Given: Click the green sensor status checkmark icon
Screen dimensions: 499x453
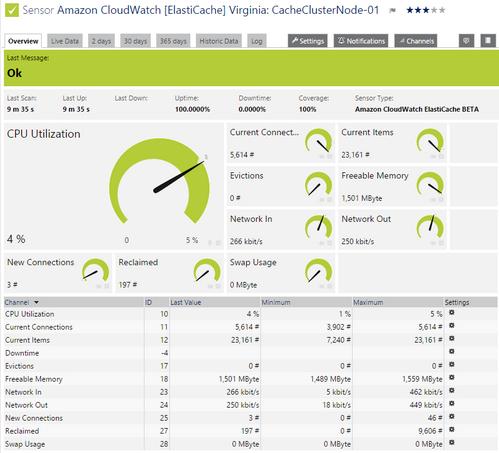Looking at the screenshot, I should [x=12, y=10].
